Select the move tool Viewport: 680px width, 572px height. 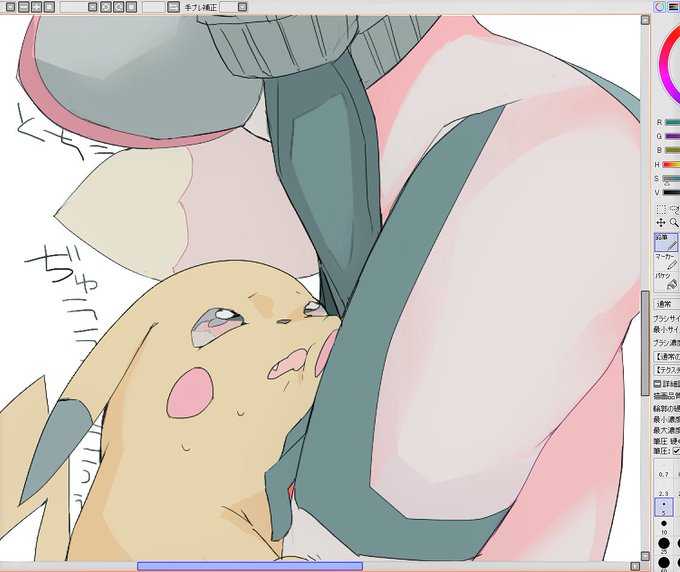(x=661, y=223)
